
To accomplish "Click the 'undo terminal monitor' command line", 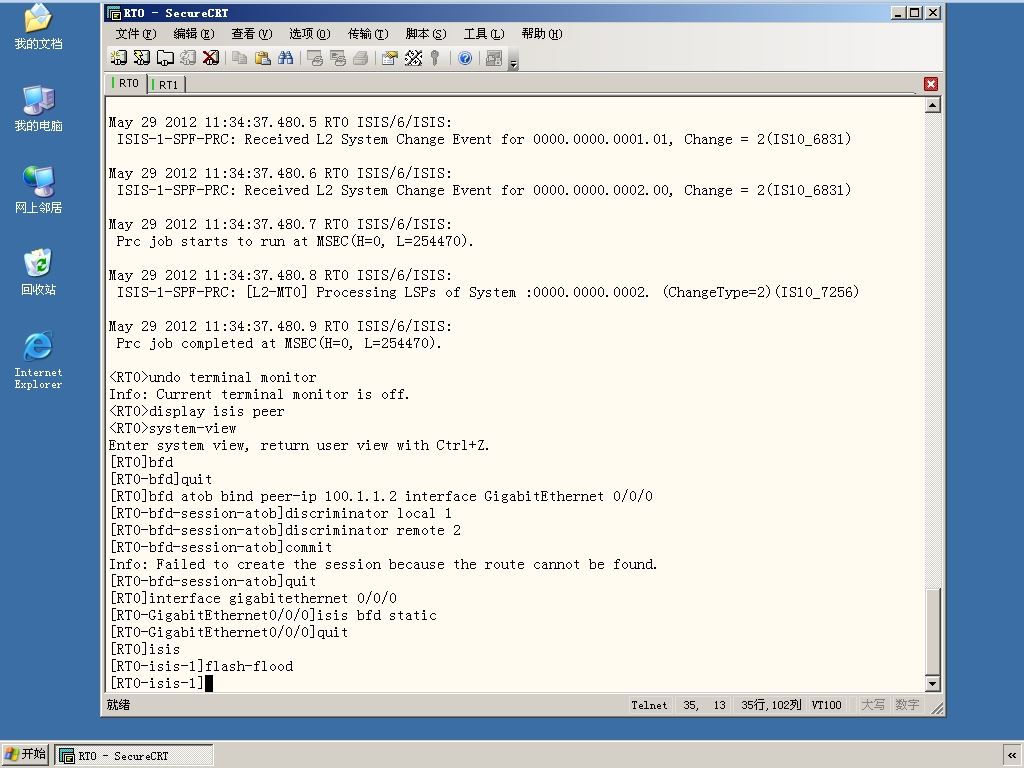I will (x=212, y=377).
